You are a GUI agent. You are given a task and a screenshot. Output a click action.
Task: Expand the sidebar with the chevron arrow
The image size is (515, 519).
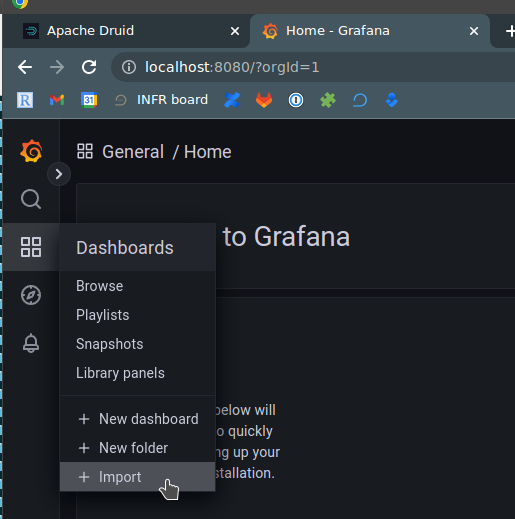(x=59, y=174)
